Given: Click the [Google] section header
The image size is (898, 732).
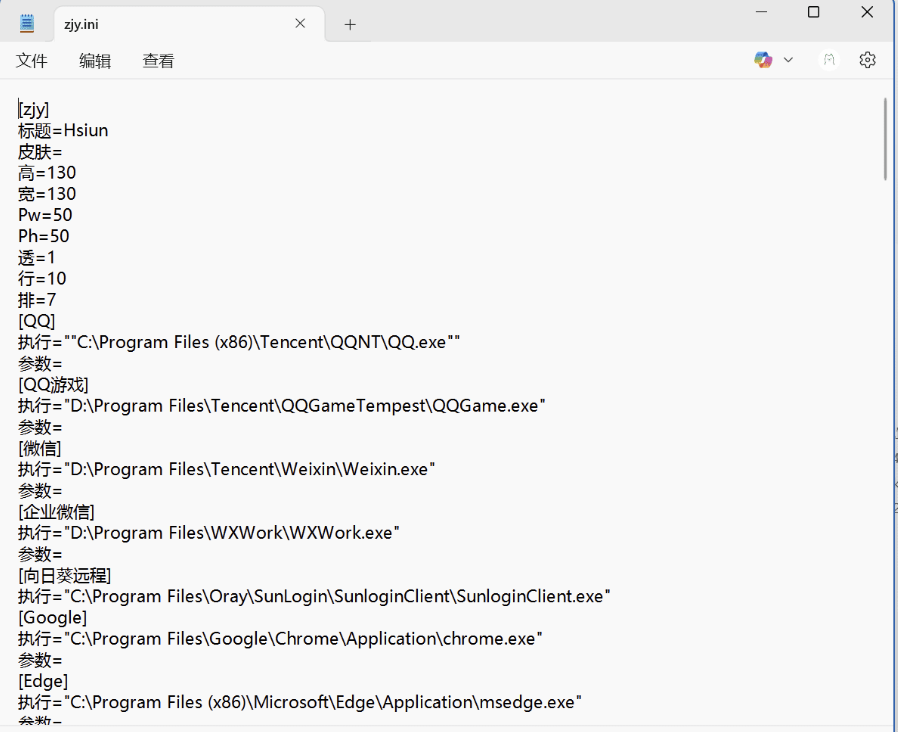Looking at the screenshot, I should [52, 617].
